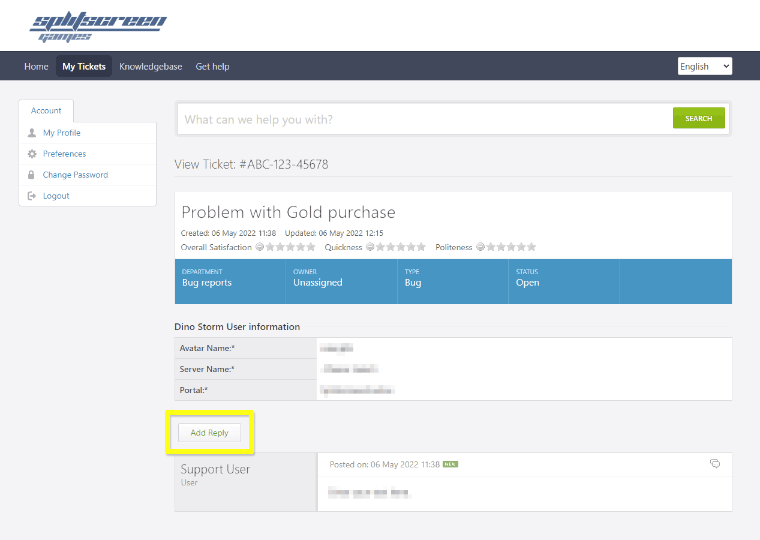760x540 pixels.
Task: Rate Quickness with the third star
Action: [x=401, y=247]
